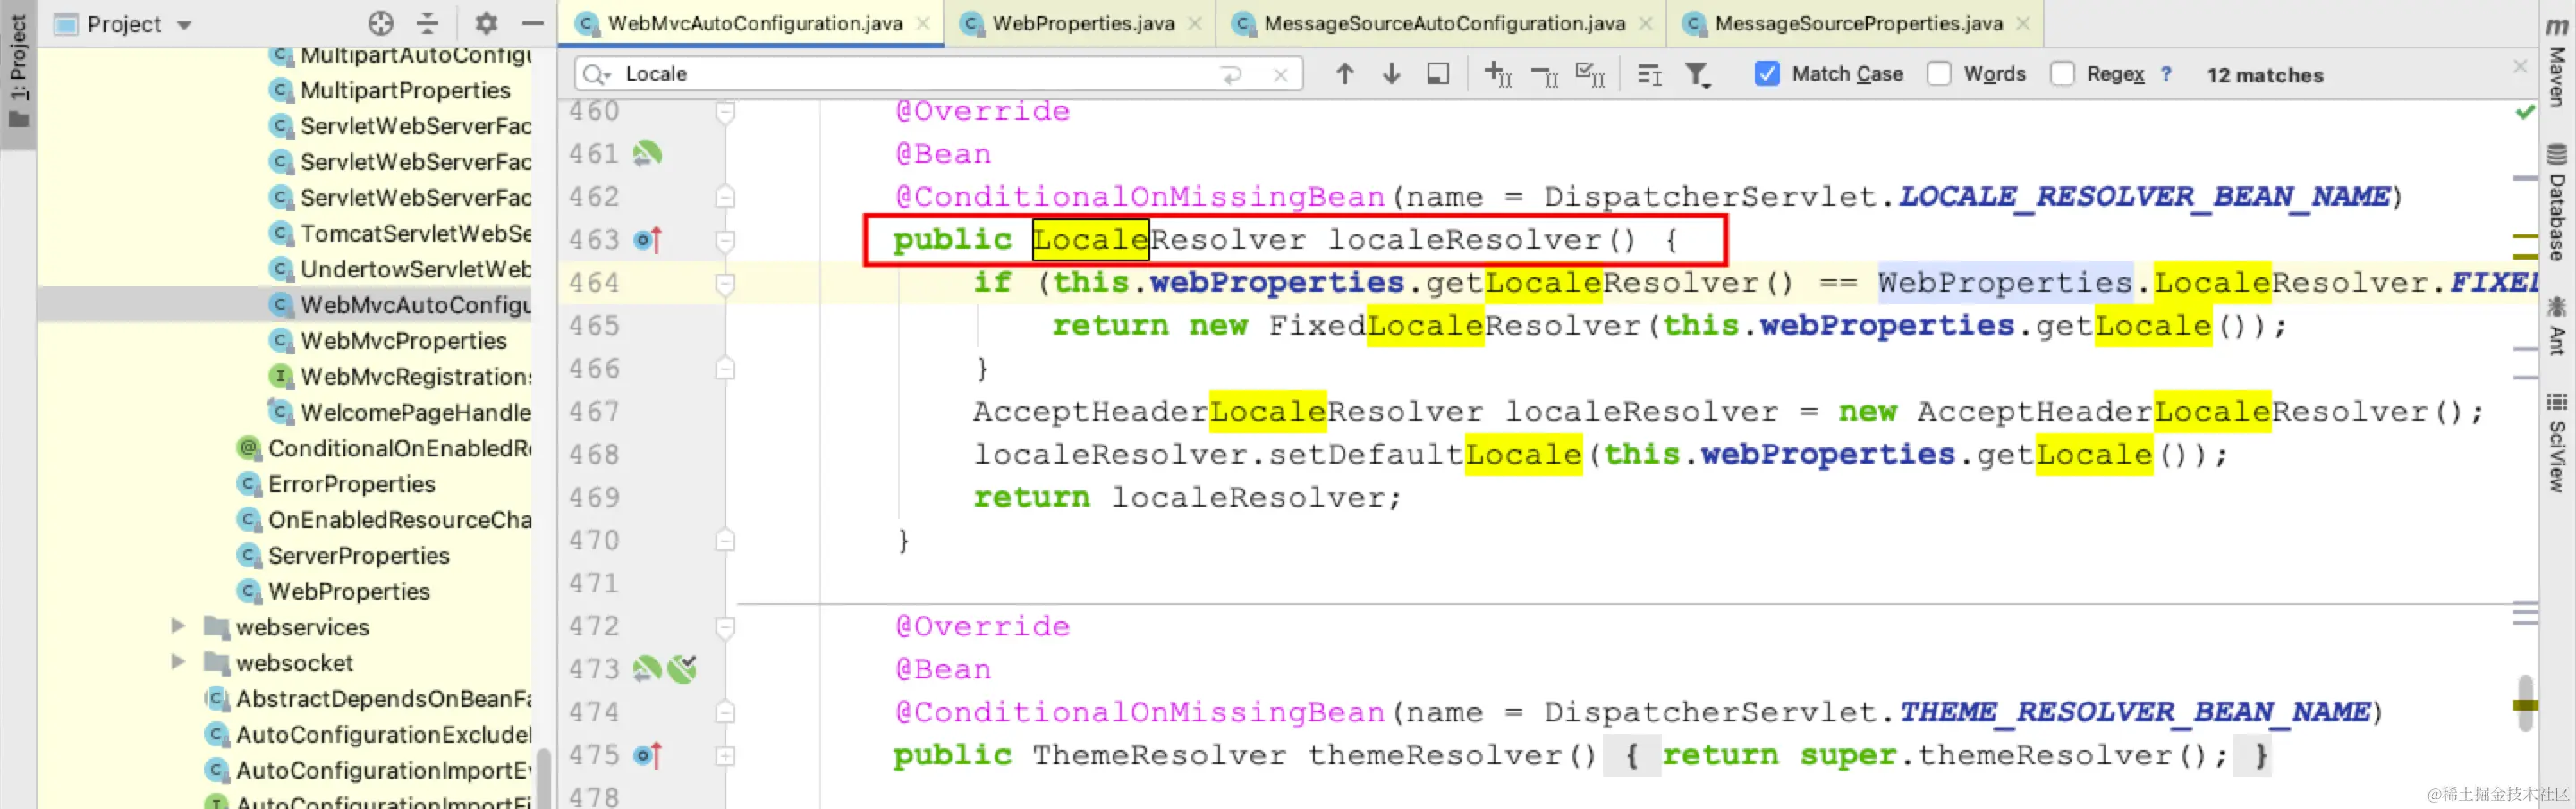Viewport: 2576px width, 809px height.
Task: Open the Project view dropdown
Action: (x=184, y=24)
